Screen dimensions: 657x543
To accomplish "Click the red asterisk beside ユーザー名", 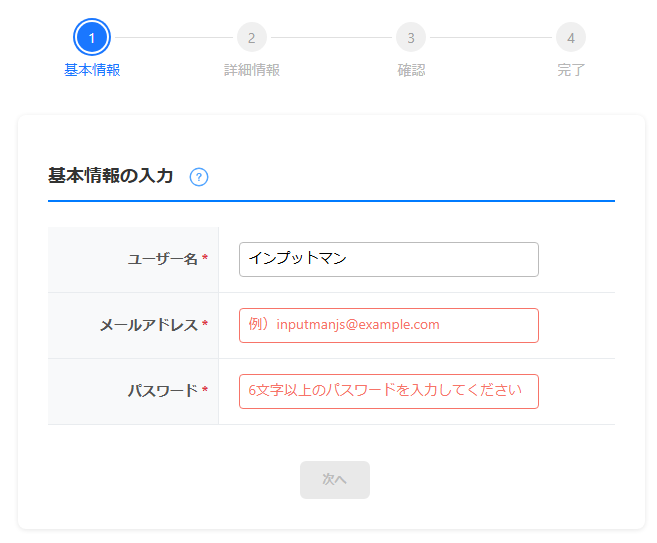I will (205, 259).
